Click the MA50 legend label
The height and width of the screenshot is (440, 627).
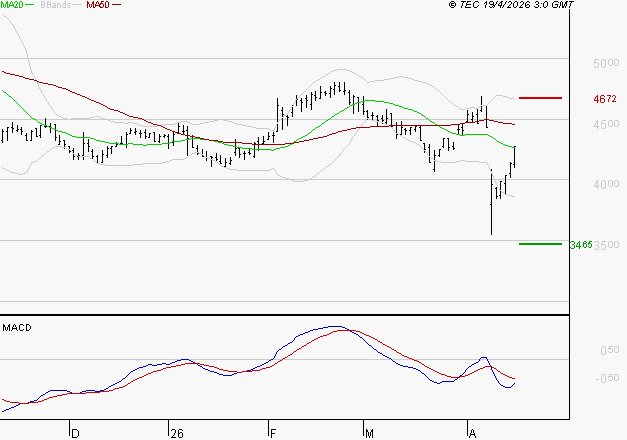point(98,5)
